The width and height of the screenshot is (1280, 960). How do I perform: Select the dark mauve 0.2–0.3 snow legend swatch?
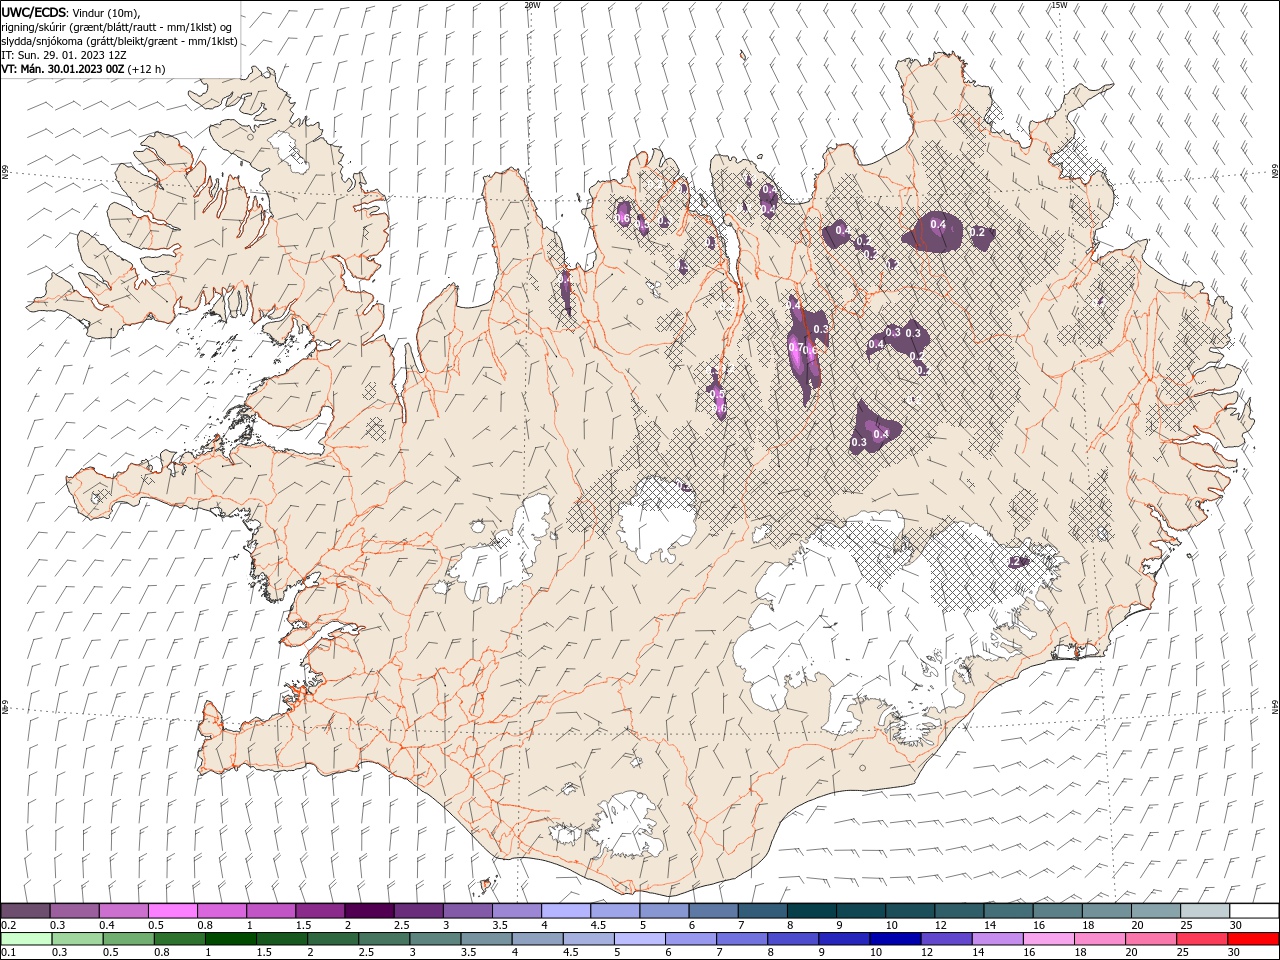tap(26, 911)
